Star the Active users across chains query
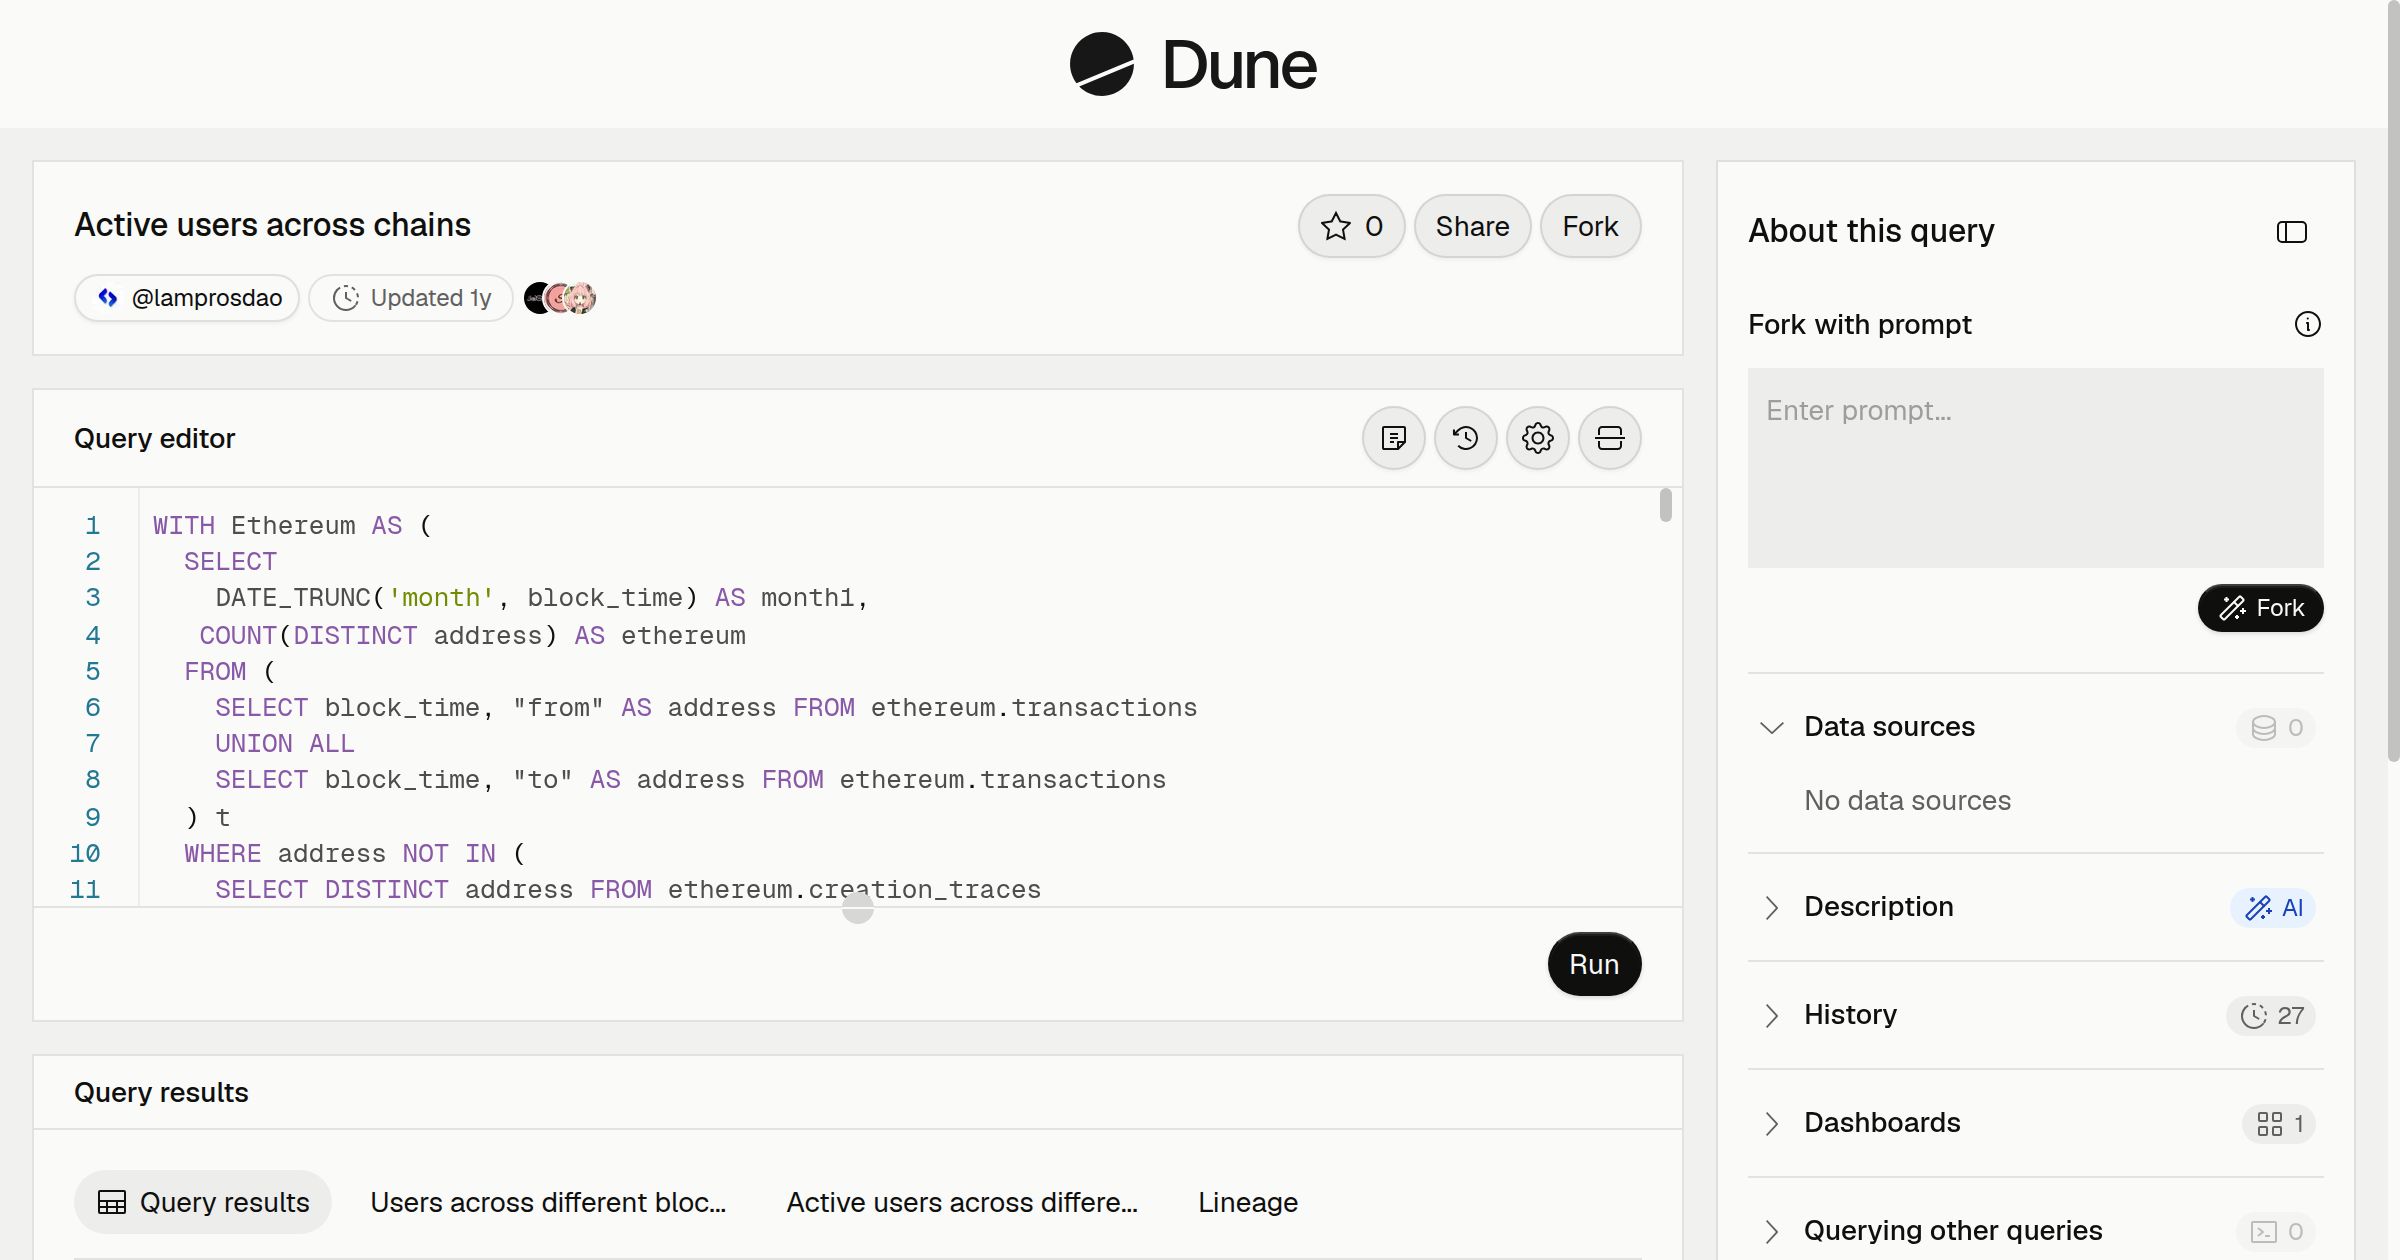2400x1260 pixels. (x=1352, y=226)
